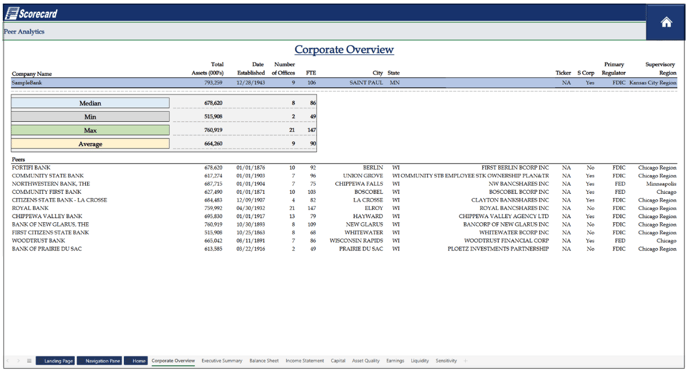Click the Company Name column header
This screenshot has height=370, width=688.
32,74
